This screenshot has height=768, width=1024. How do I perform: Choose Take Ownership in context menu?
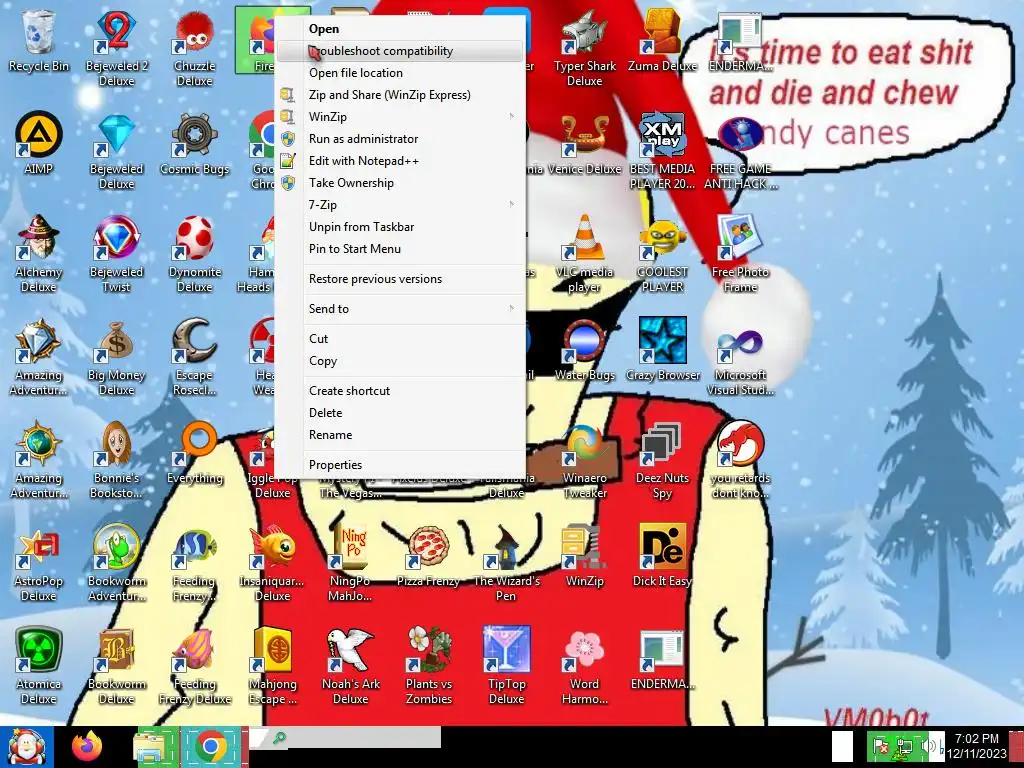click(x=400, y=183)
